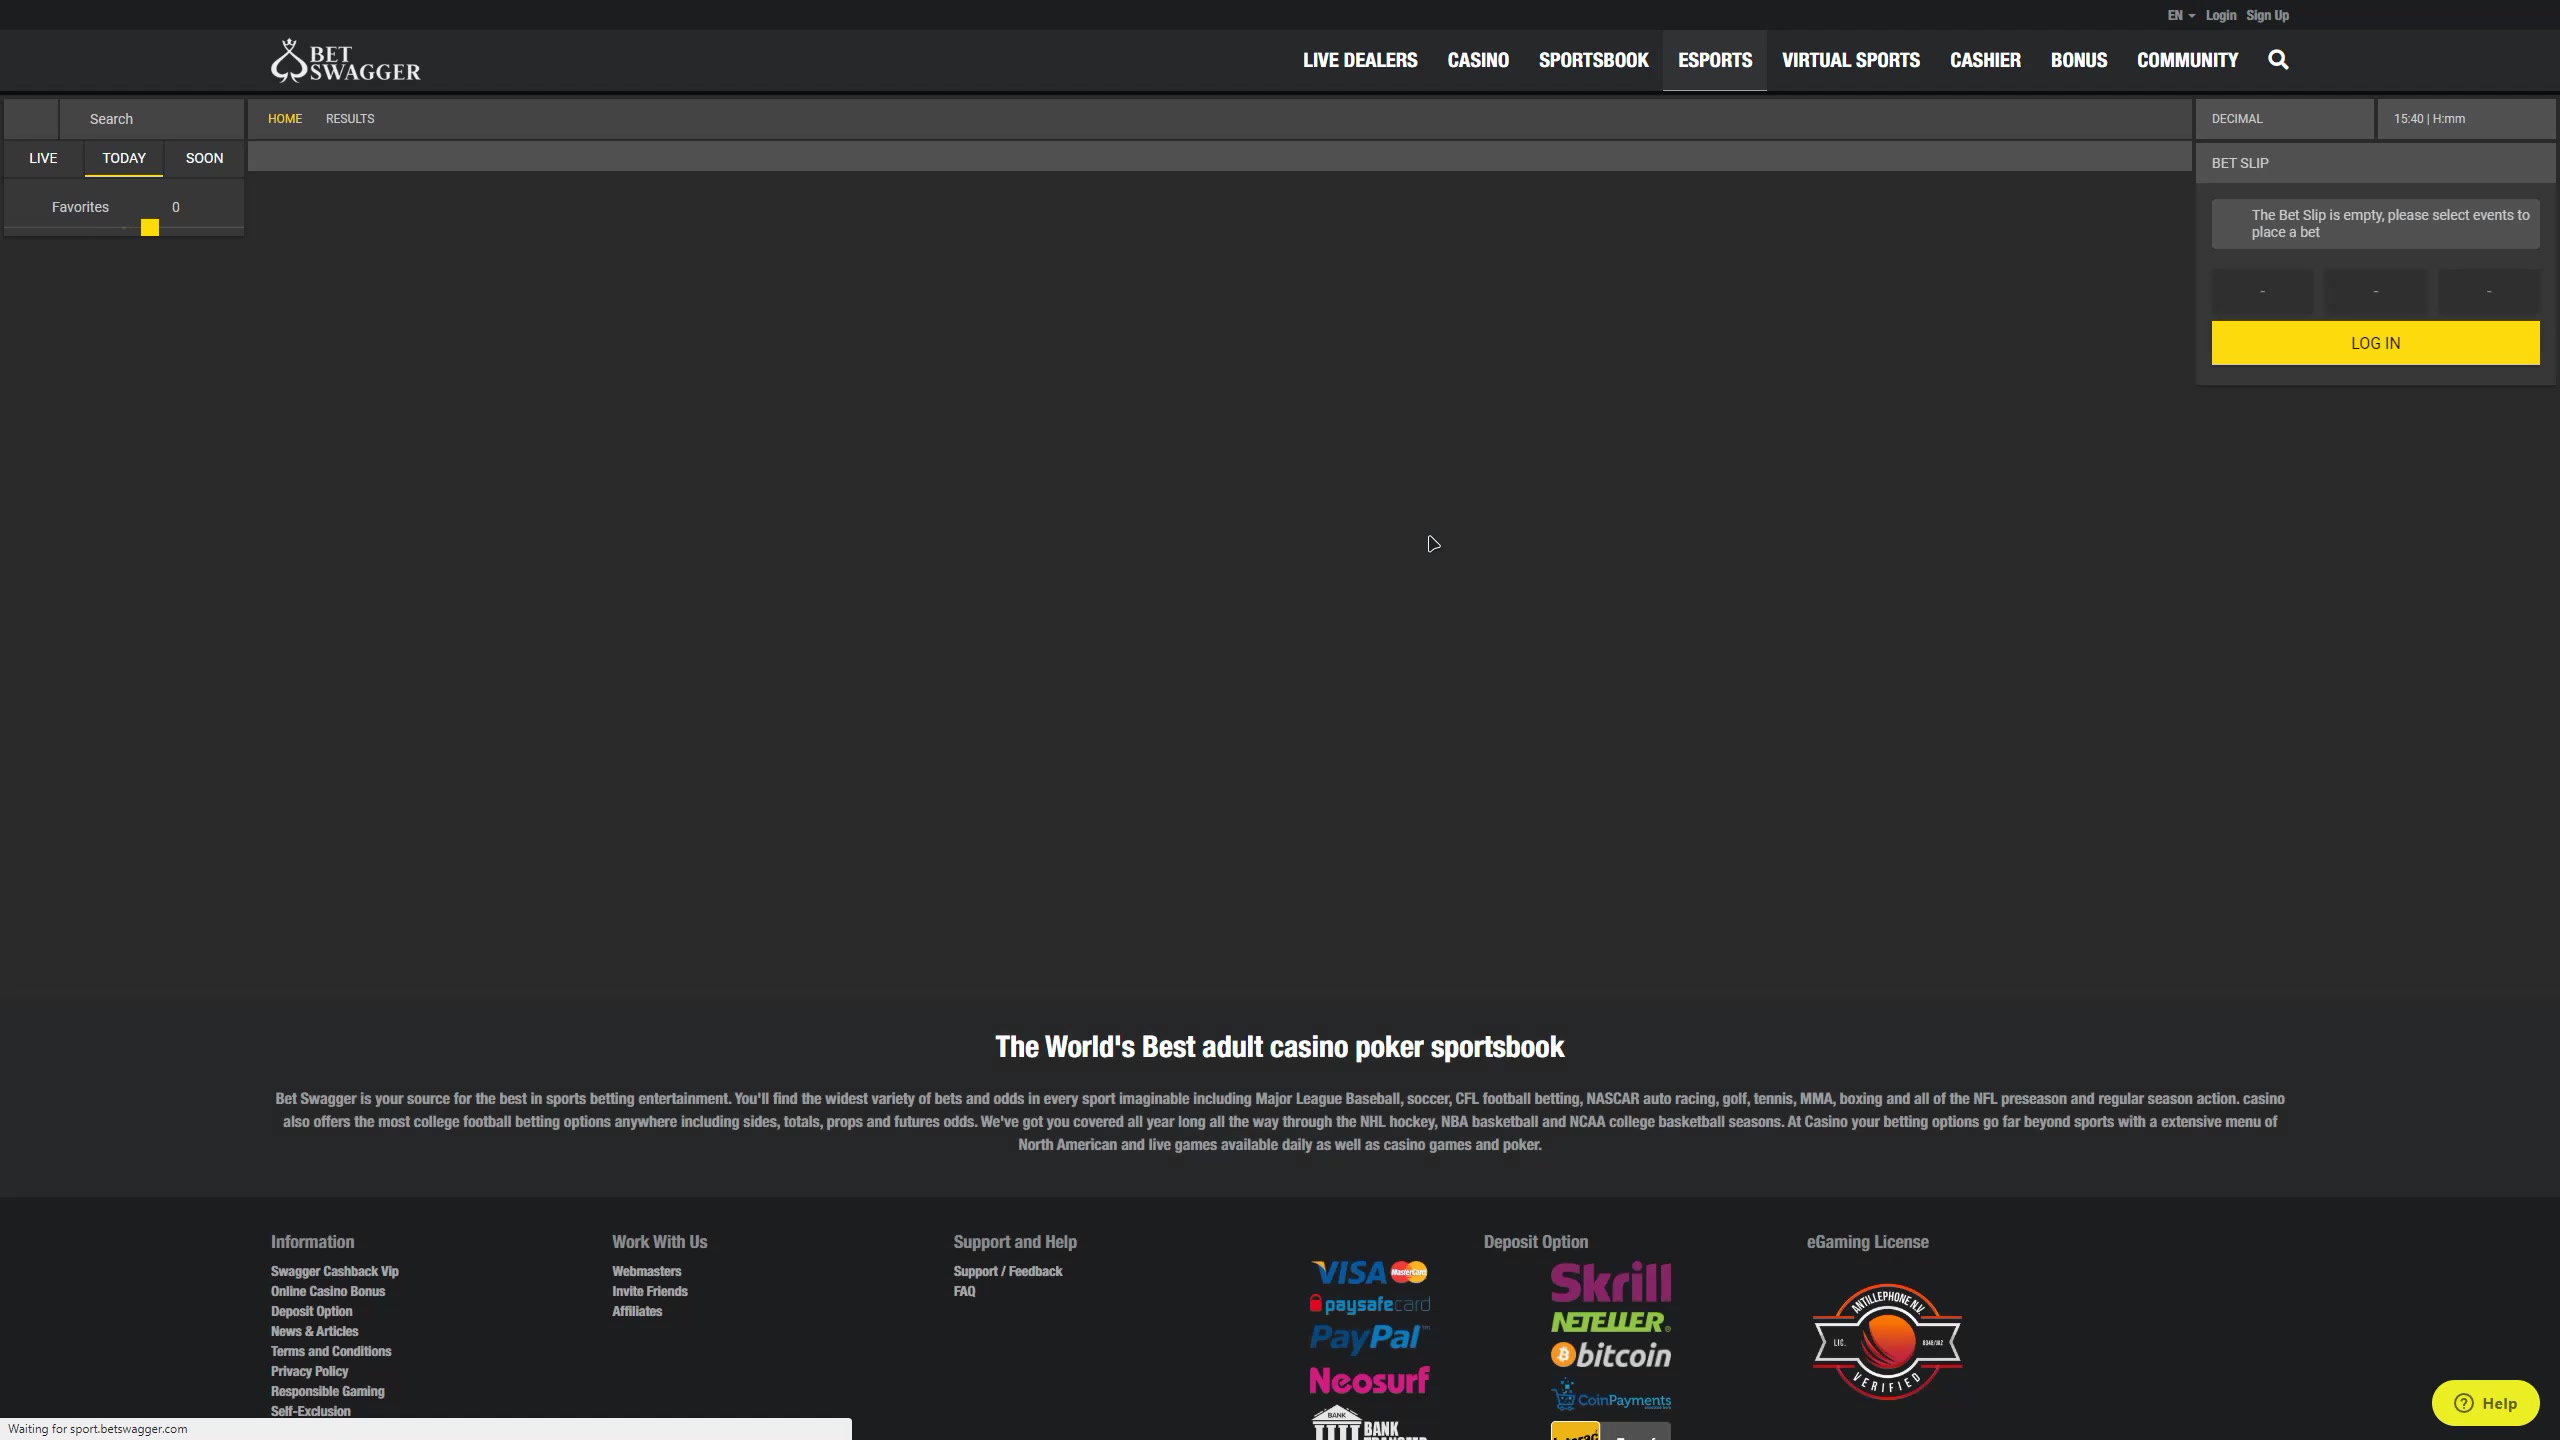Click the Visa MasterCard logo
This screenshot has height=1440, width=2560.
(1369, 1272)
